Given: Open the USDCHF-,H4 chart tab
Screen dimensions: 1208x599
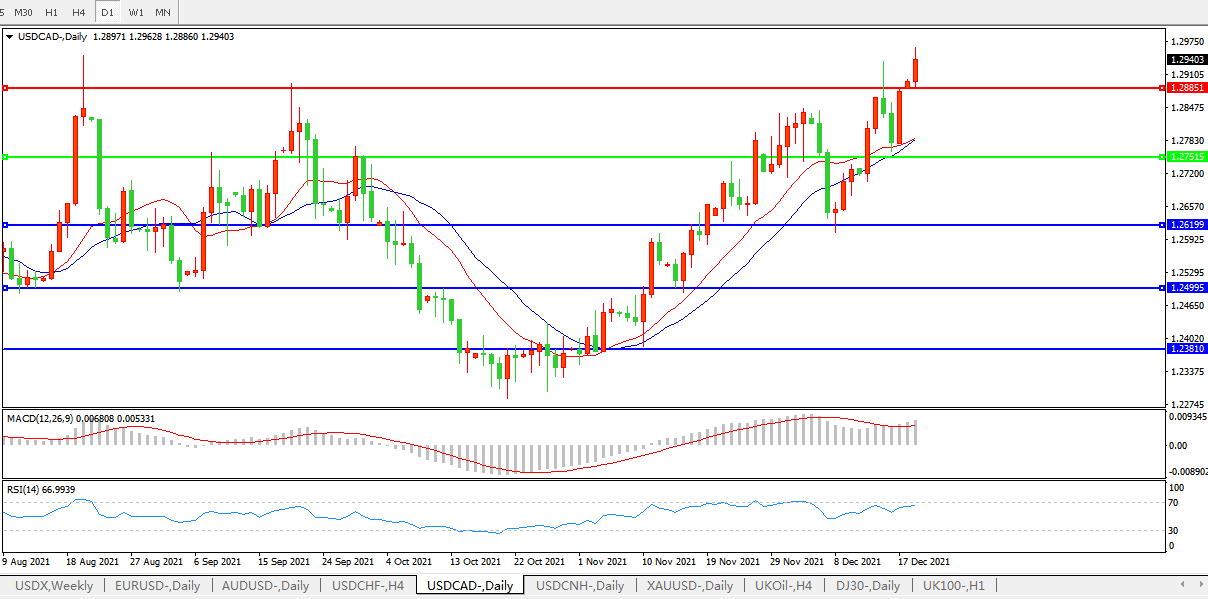Looking at the screenshot, I should pyautogui.click(x=368, y=586).
